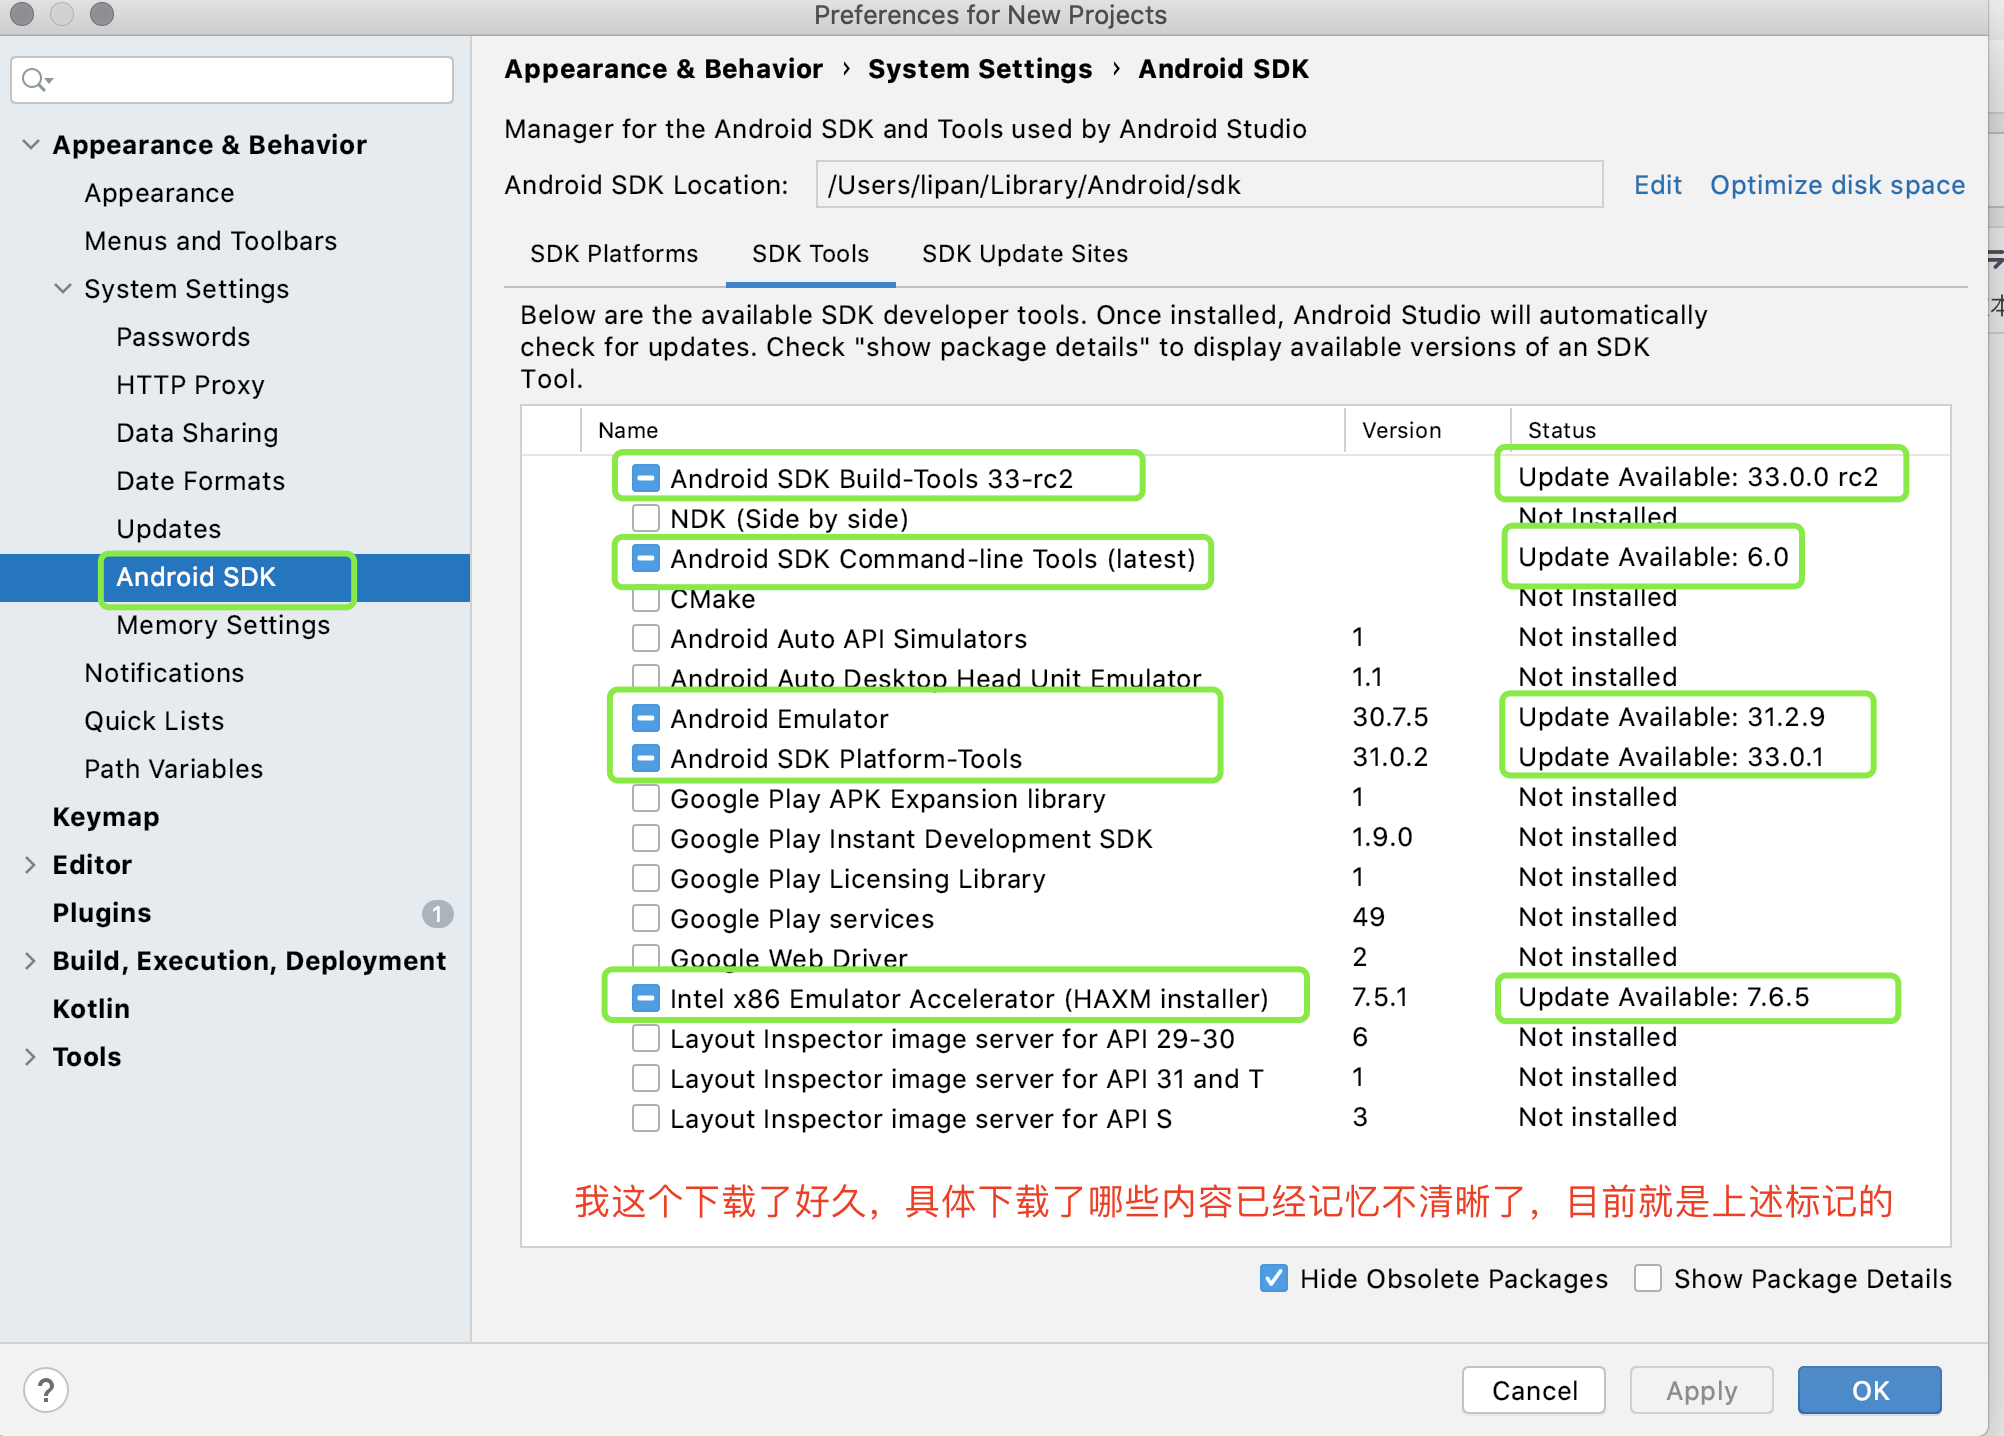Expand the Editor settings node
The image size is (2004, 1436).
tap(31, 865)
